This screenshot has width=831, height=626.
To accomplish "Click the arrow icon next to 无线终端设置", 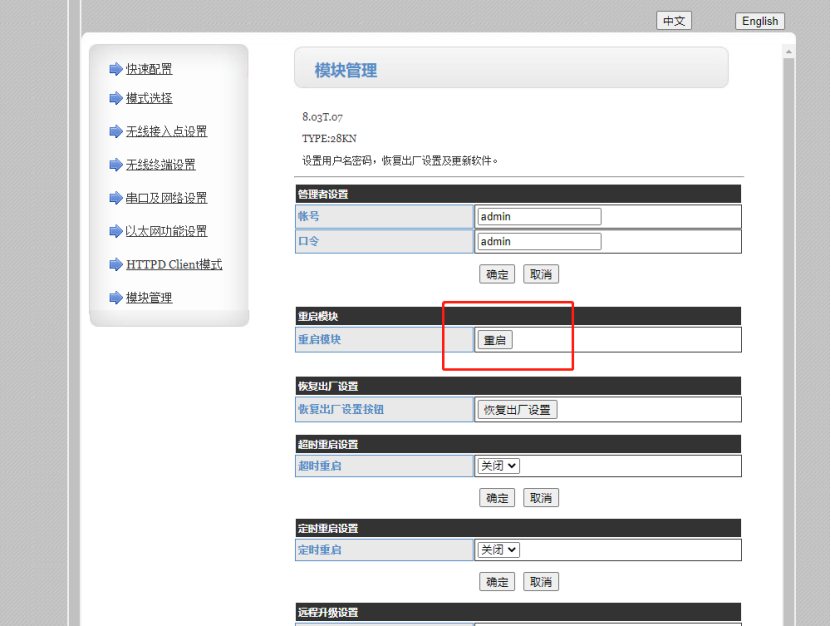I will tap(115, 165).
